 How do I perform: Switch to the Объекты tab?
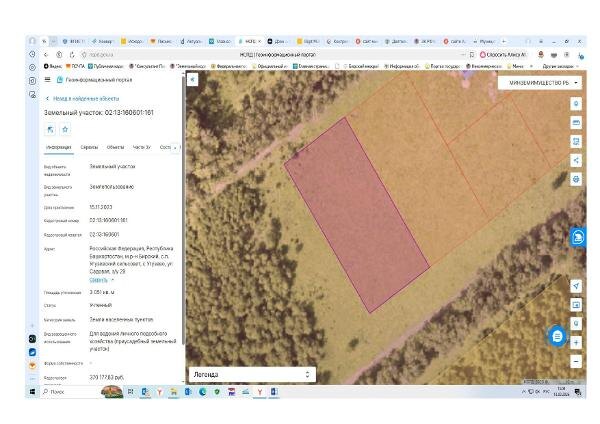click(115, 147)
